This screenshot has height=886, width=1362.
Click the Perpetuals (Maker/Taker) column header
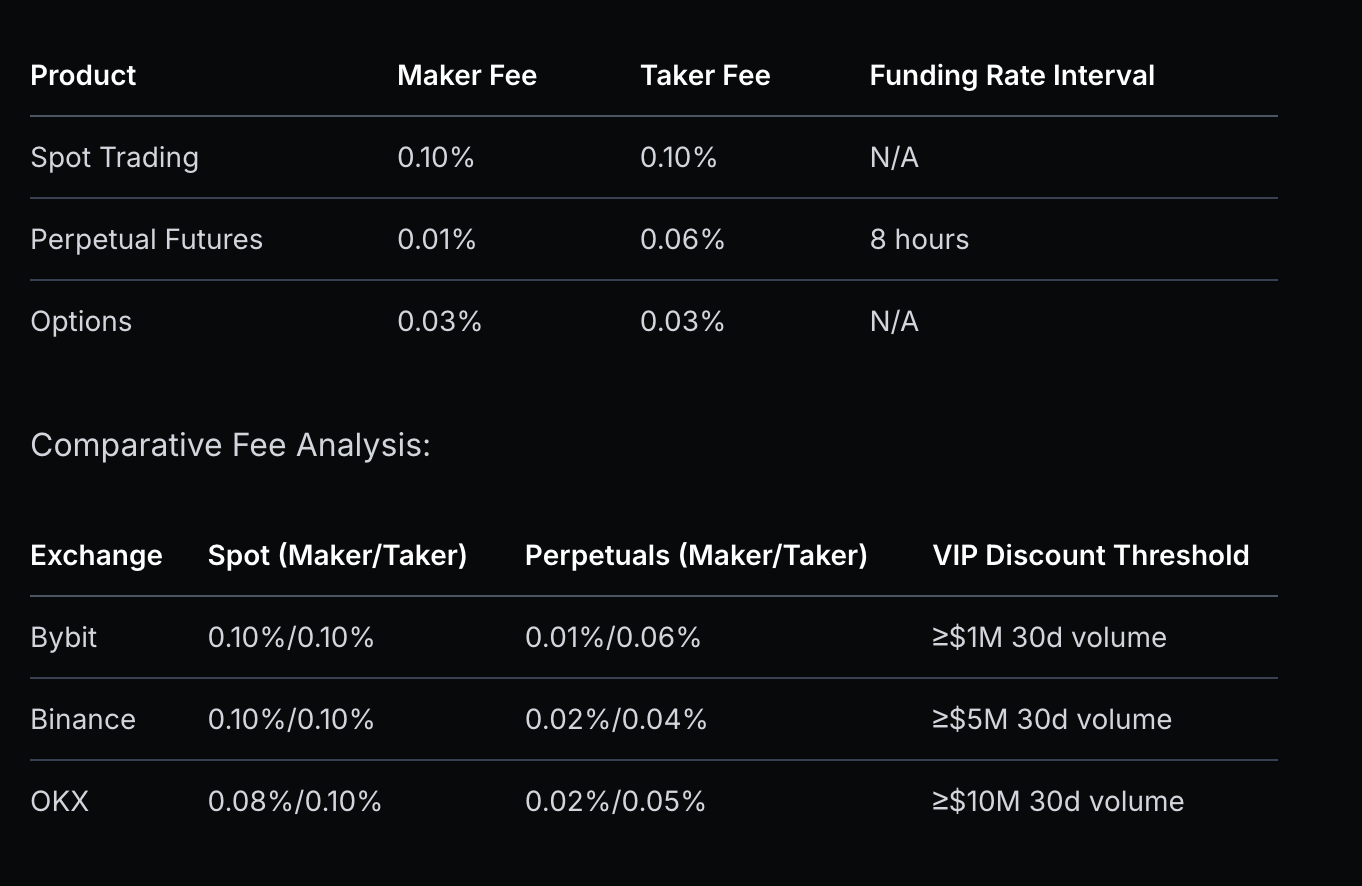point(696,556)
